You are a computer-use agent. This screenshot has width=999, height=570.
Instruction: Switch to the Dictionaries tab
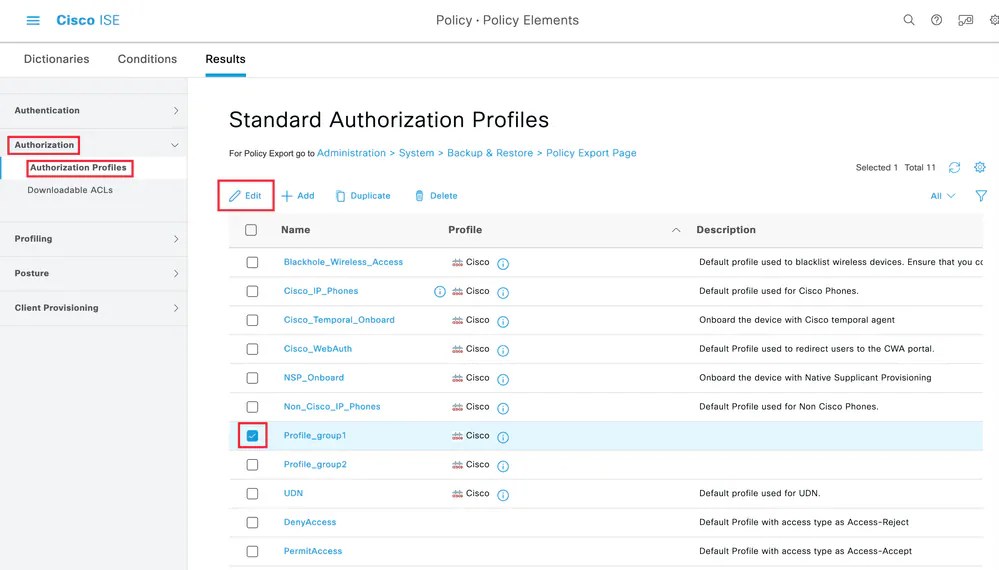tap(57, 59)
